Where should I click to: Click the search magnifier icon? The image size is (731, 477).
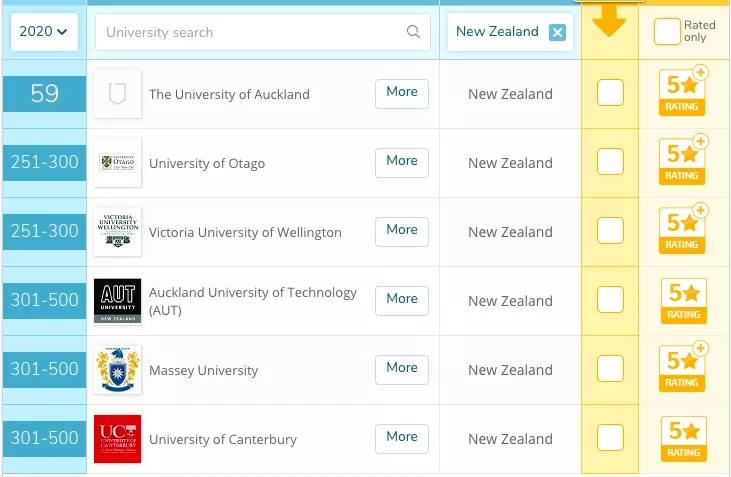click(x=413, y=32)
